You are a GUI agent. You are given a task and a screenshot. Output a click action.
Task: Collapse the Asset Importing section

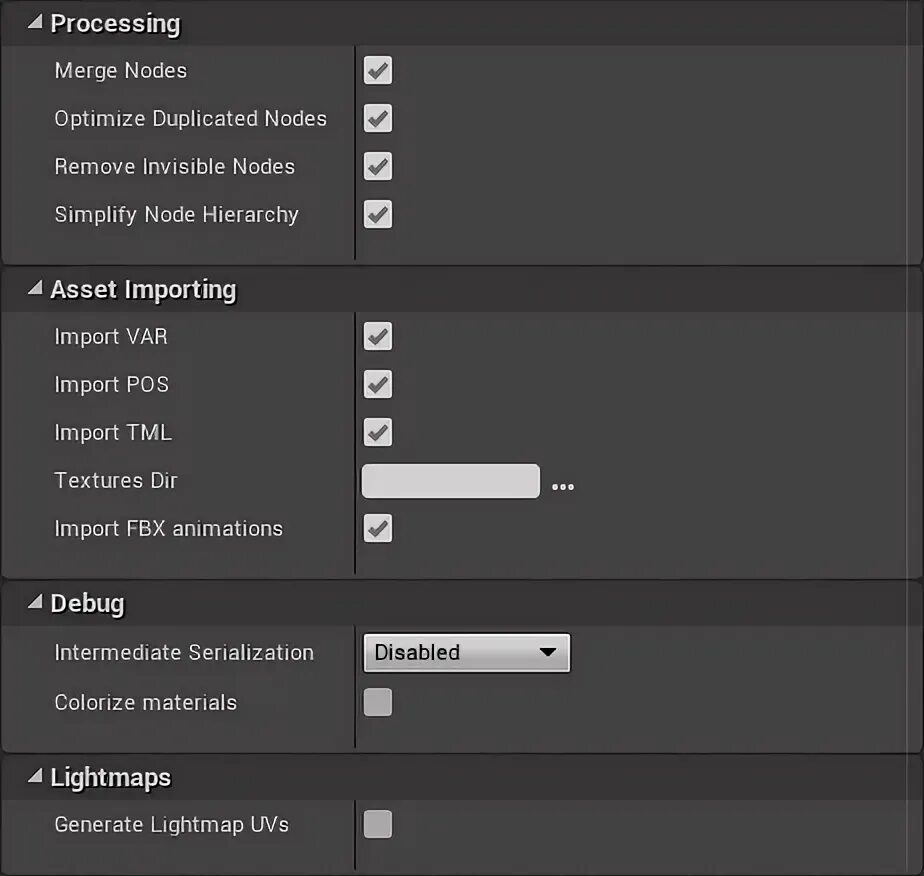[35, 290]
